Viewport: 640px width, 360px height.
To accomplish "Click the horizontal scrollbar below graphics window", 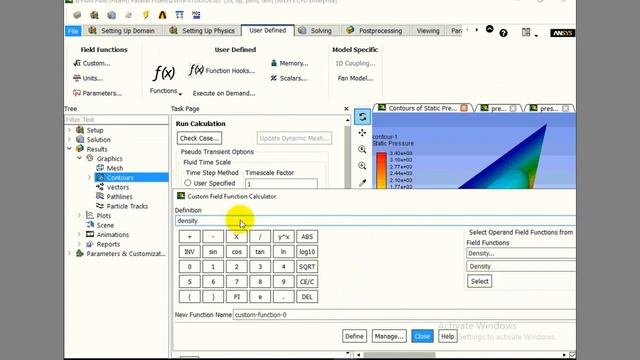I will coord(461,355).
